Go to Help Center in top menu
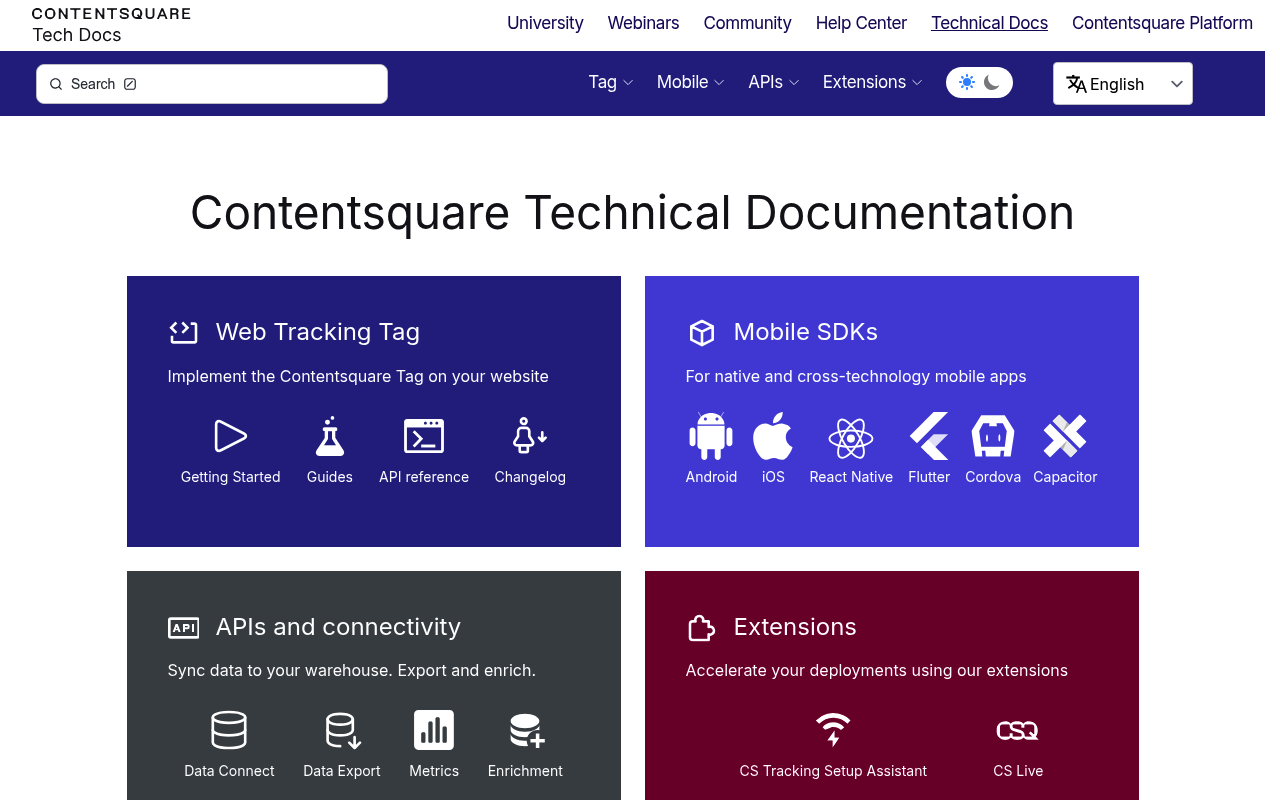The height and width of the screenshot is (800, 1280). point(861,23)
